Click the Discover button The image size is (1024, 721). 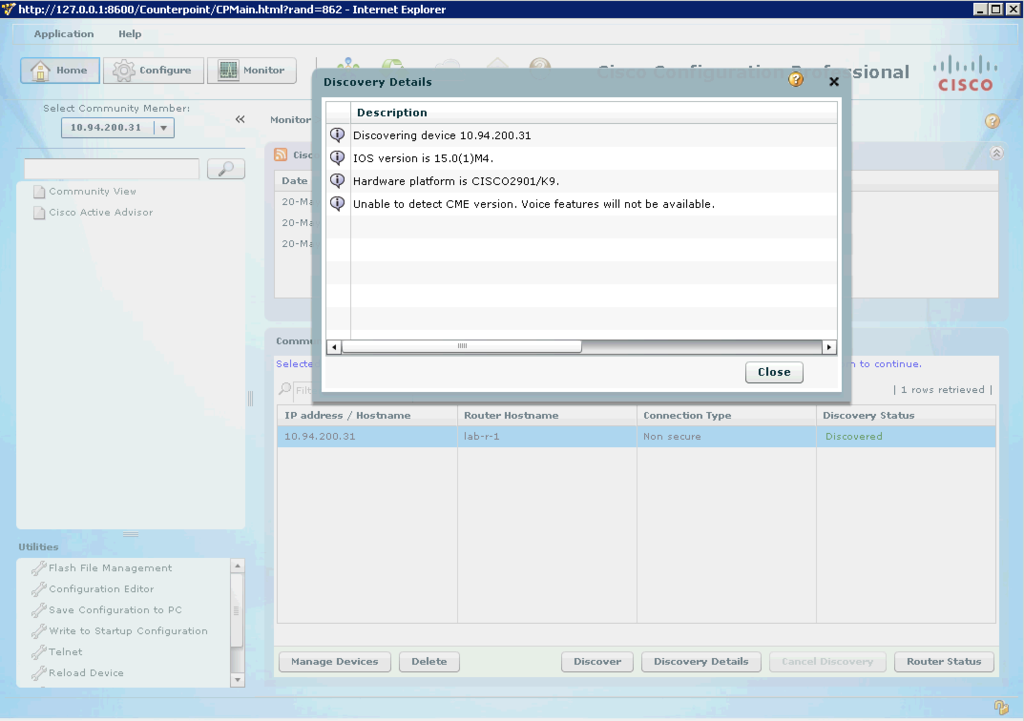tap(597, 662)
